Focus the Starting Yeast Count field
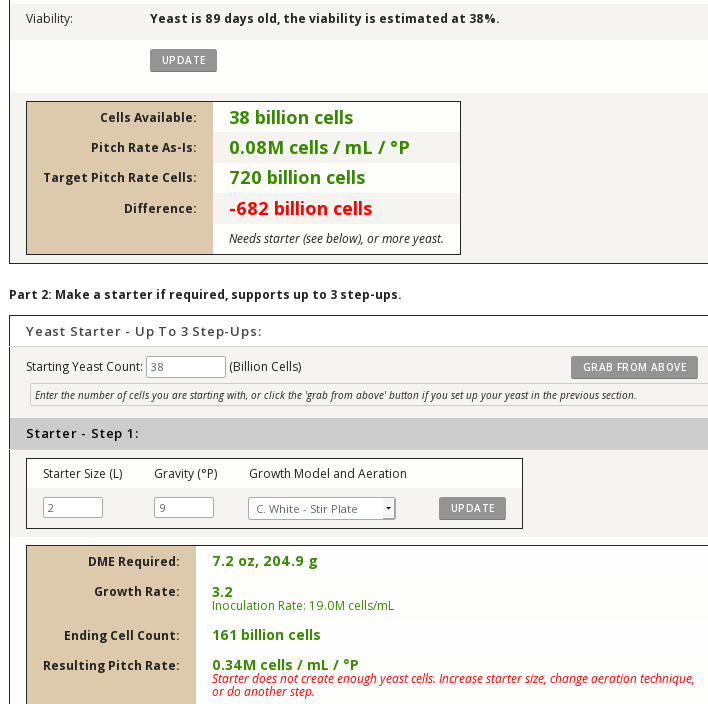Screen dimensions: 708x704 [x=185, y=367]
